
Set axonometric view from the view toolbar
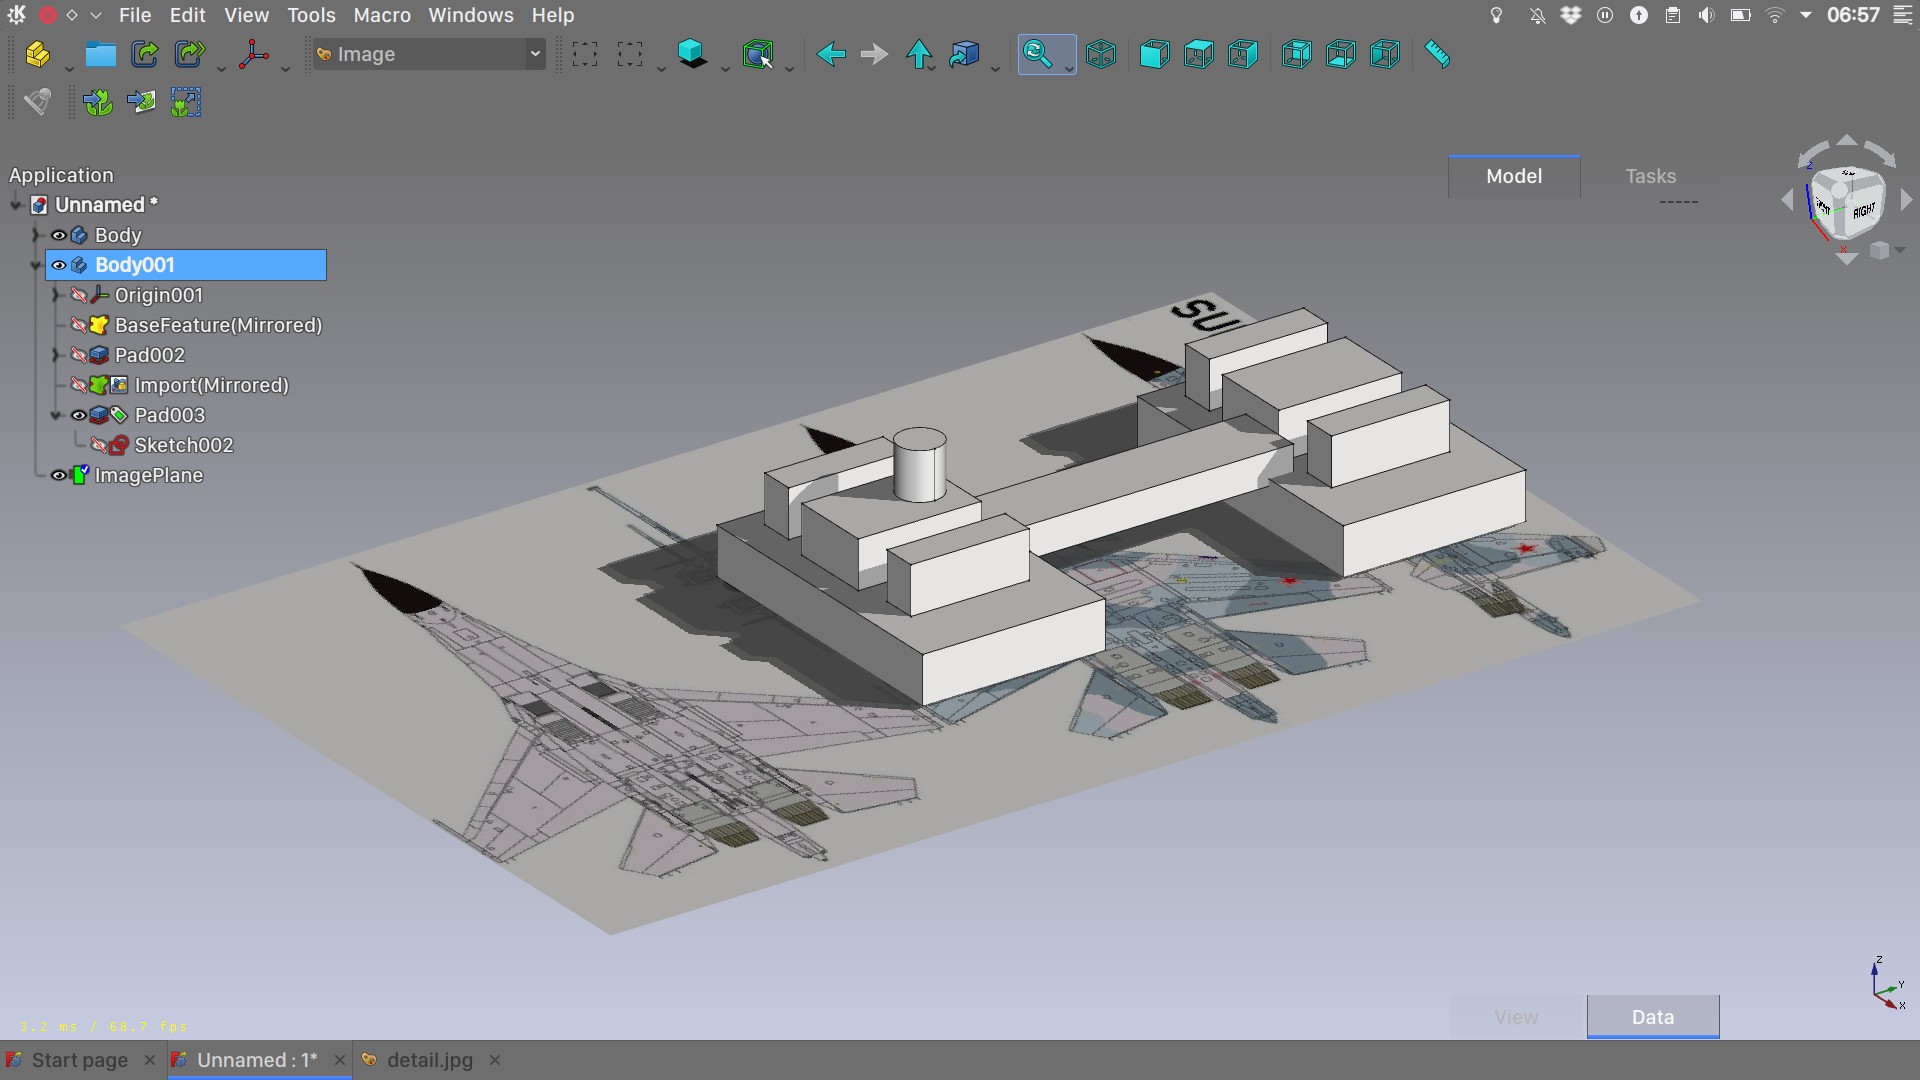coord(1100,54)
